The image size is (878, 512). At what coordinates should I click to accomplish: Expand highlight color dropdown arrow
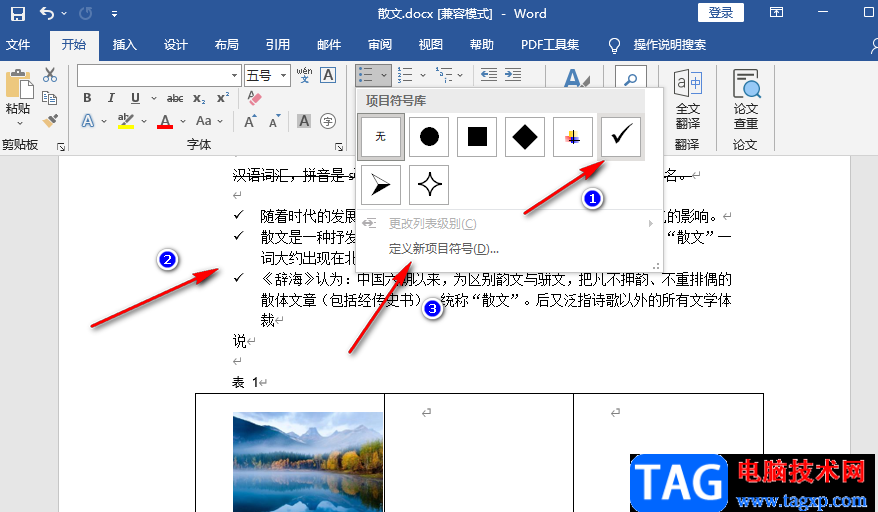[x=144, y=121]
